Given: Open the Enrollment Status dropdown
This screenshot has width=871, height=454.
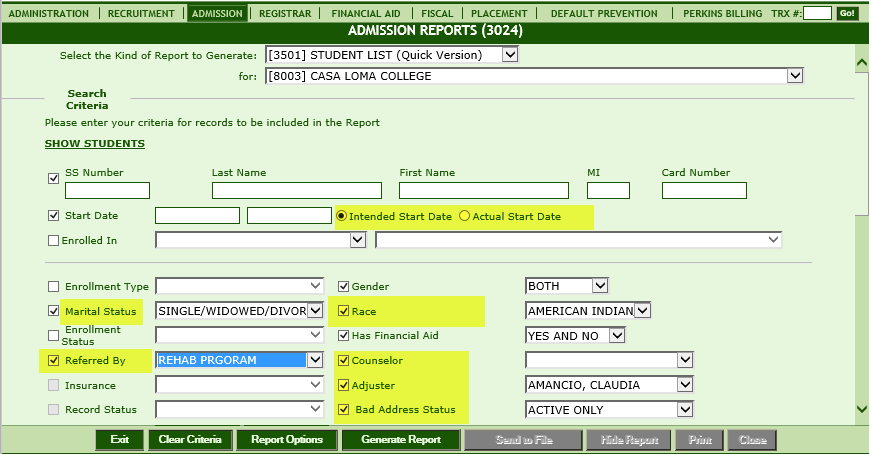Looking at the screenshot, I should (239, 335).
